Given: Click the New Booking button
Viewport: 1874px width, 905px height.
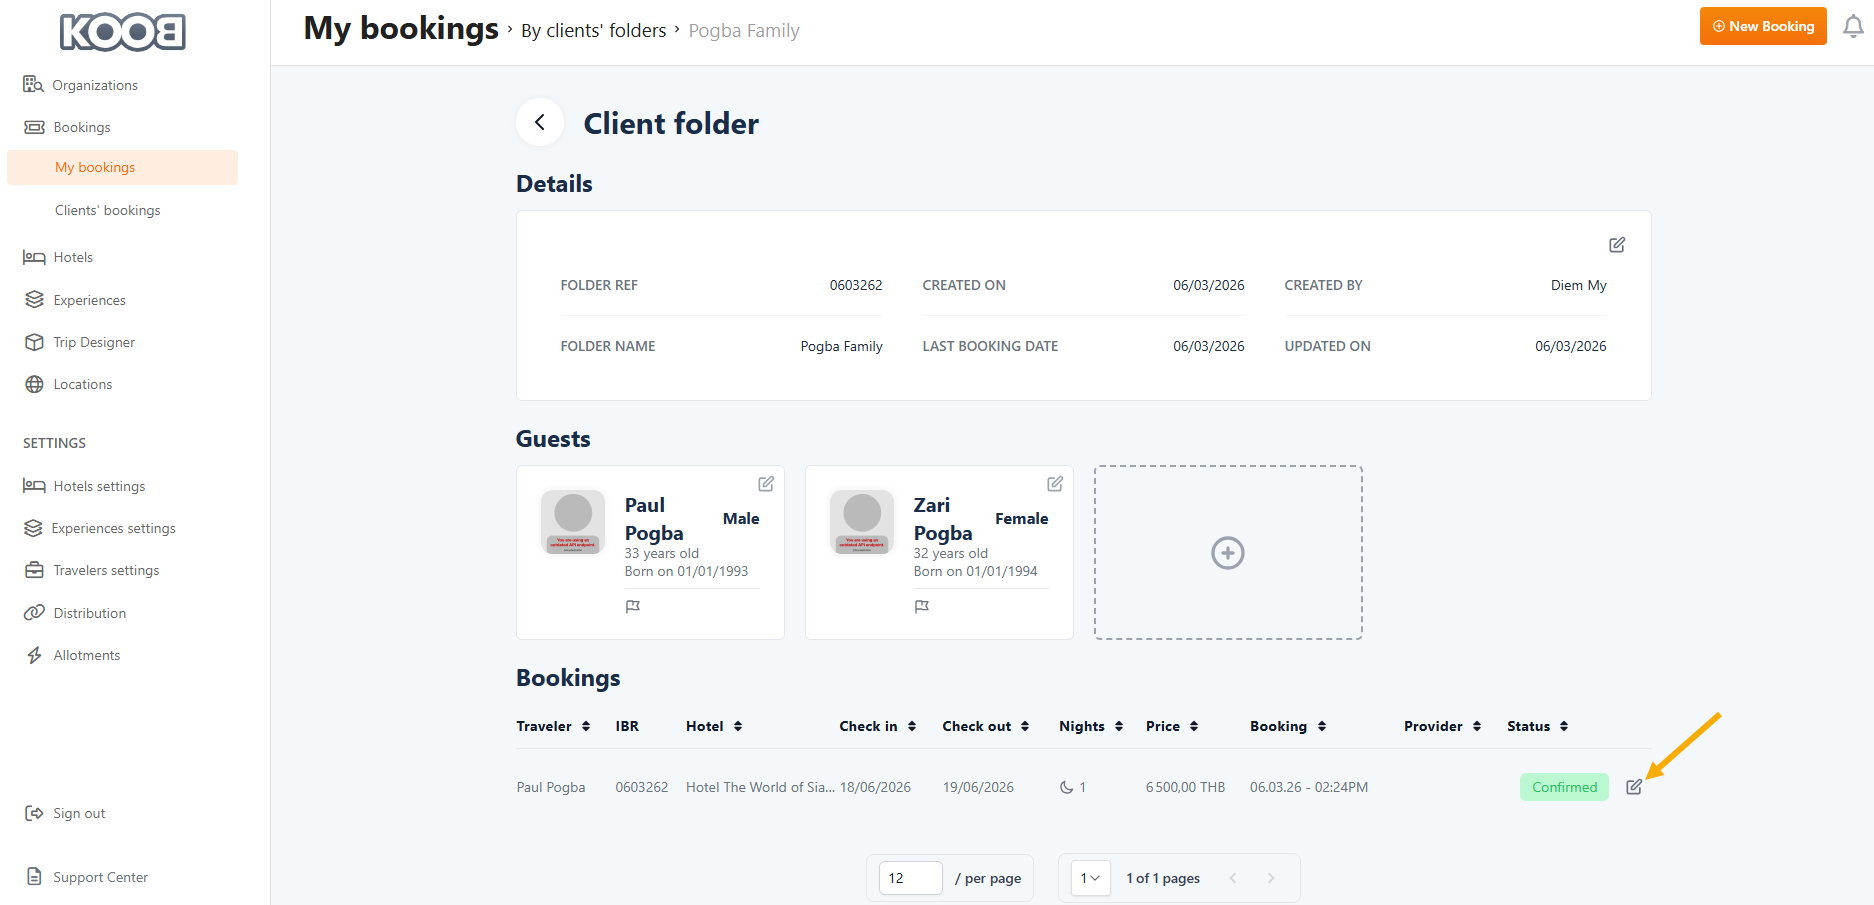Looking at the screenshot, I should click(1762, 26).
